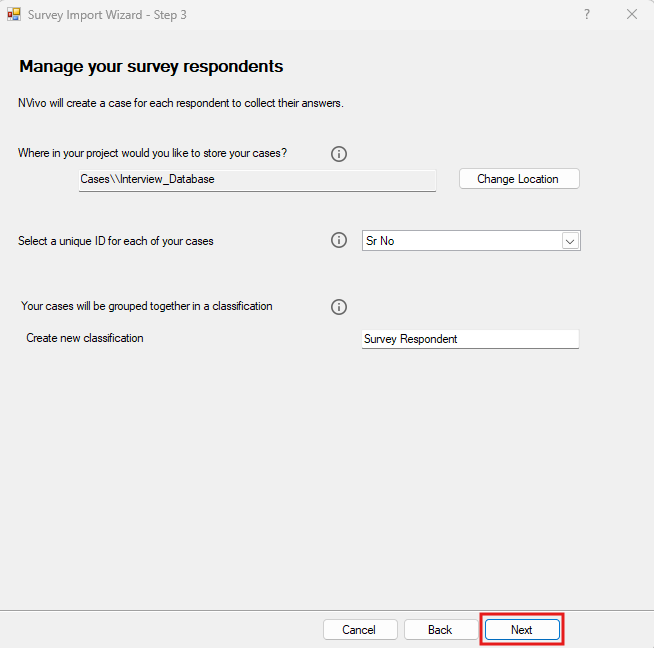Image resolution: width=654 pixels, height=648 pixels.
Task: Cancel the survey import wizard
Action: (x=360, y=629)
